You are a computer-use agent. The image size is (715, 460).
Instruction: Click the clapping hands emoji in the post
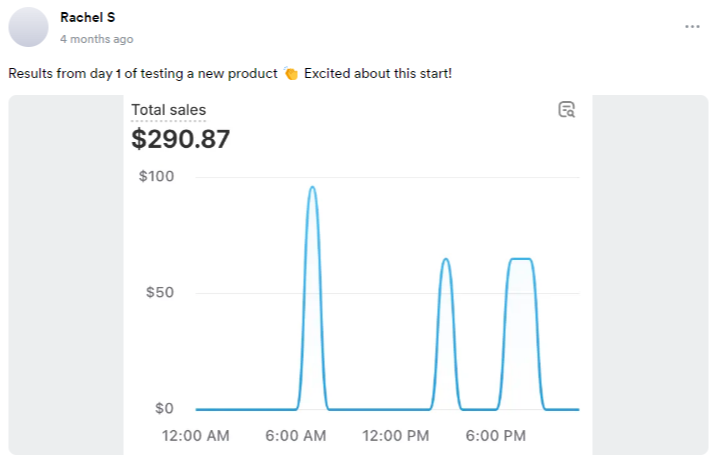(291, 74)
